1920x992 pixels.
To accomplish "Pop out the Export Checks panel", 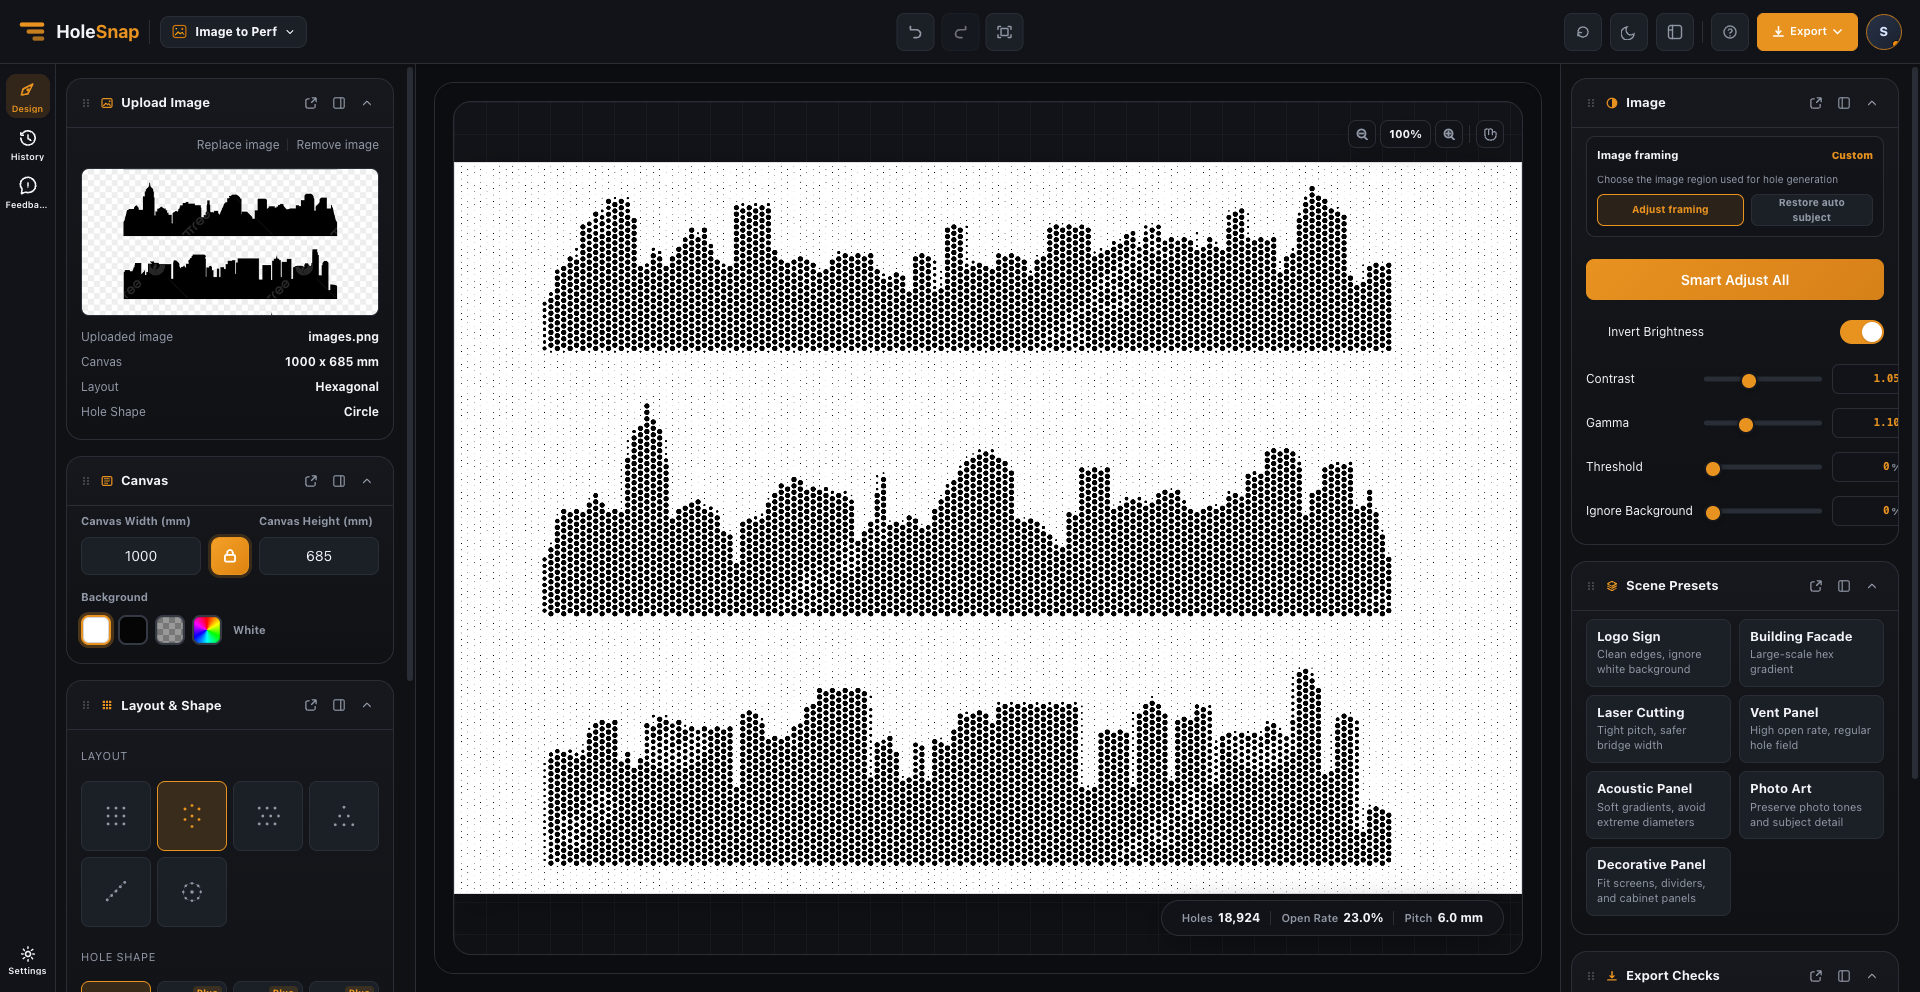I will (1816, 976).
